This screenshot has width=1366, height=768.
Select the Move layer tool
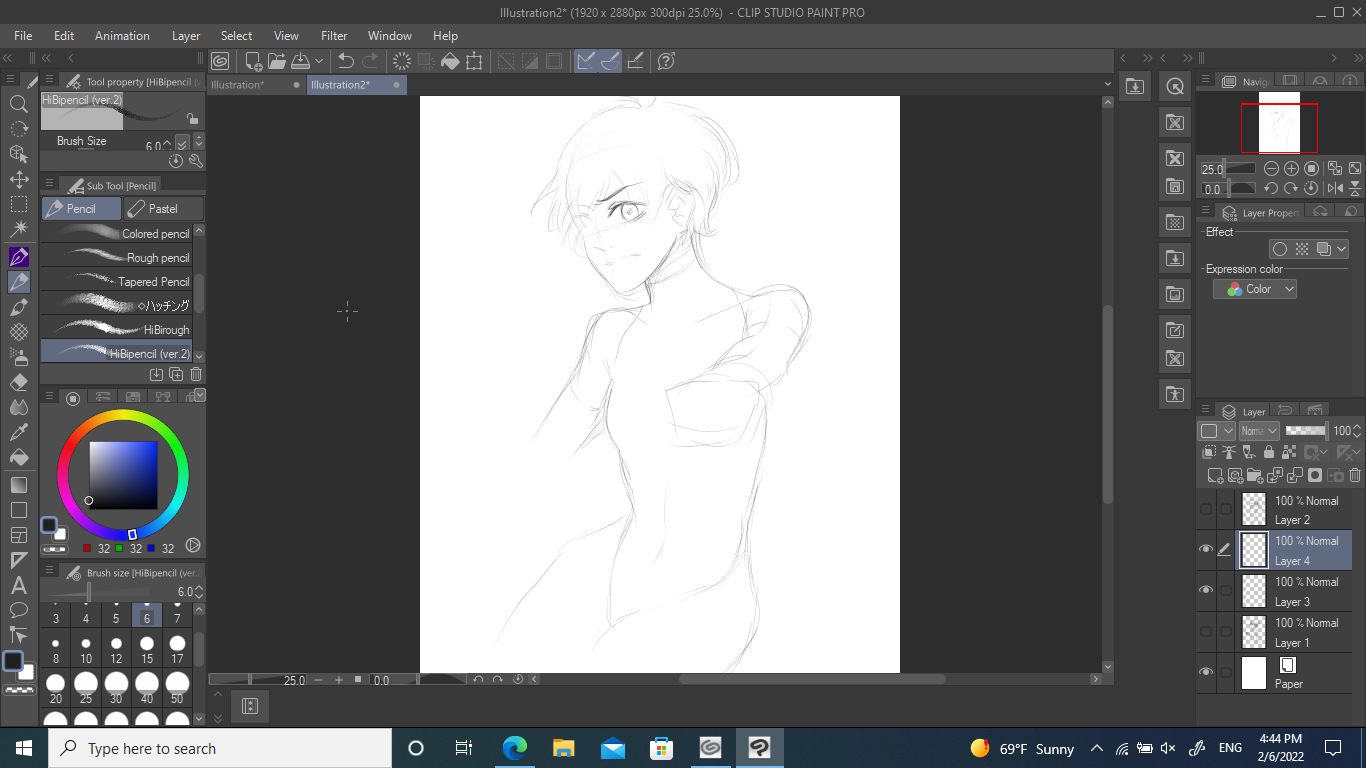click(x=18, y=179)
